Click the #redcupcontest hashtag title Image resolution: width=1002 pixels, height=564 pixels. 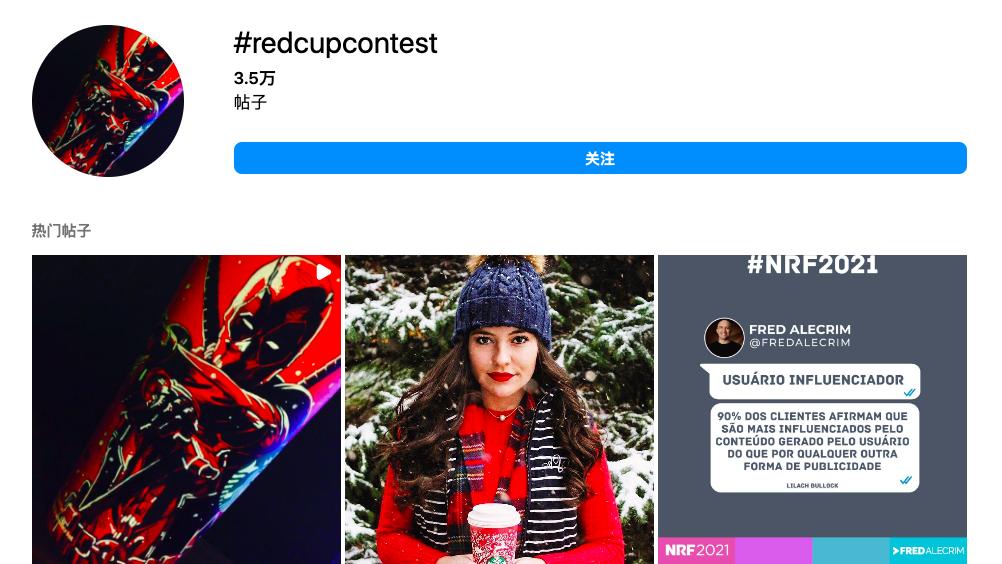tap(335, 43)
